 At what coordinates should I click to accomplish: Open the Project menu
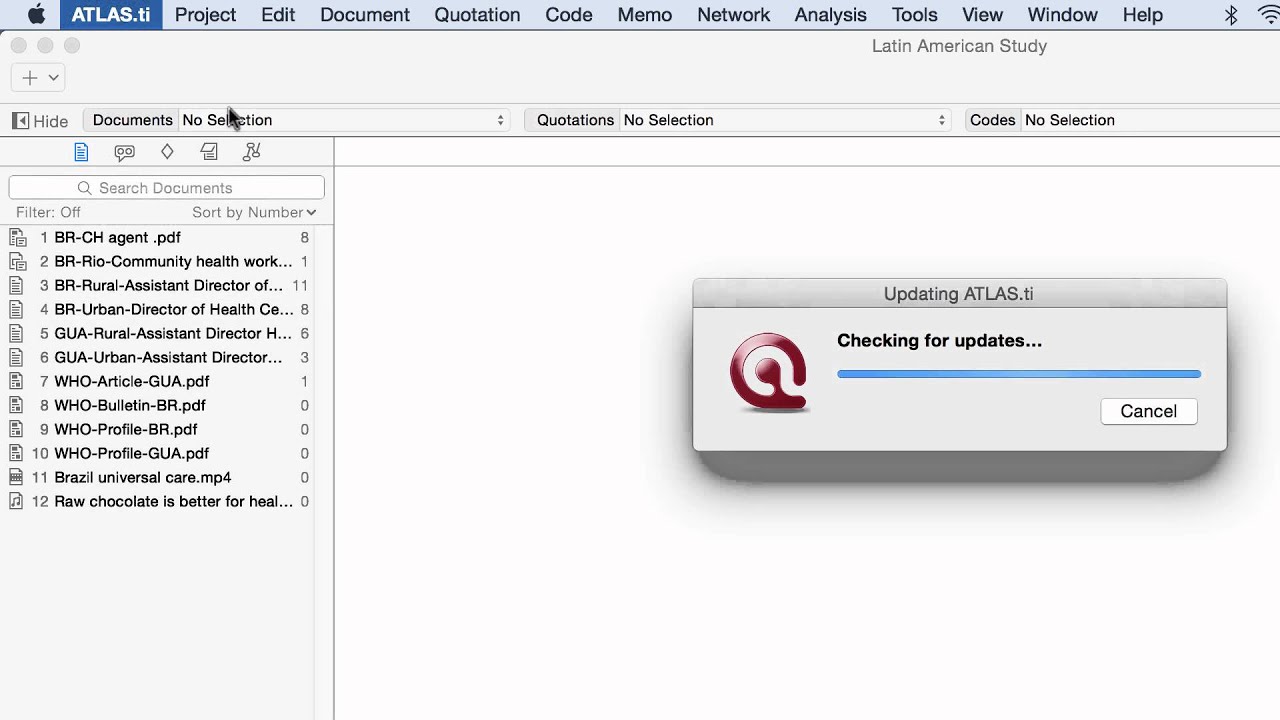(x=205, y=15)
